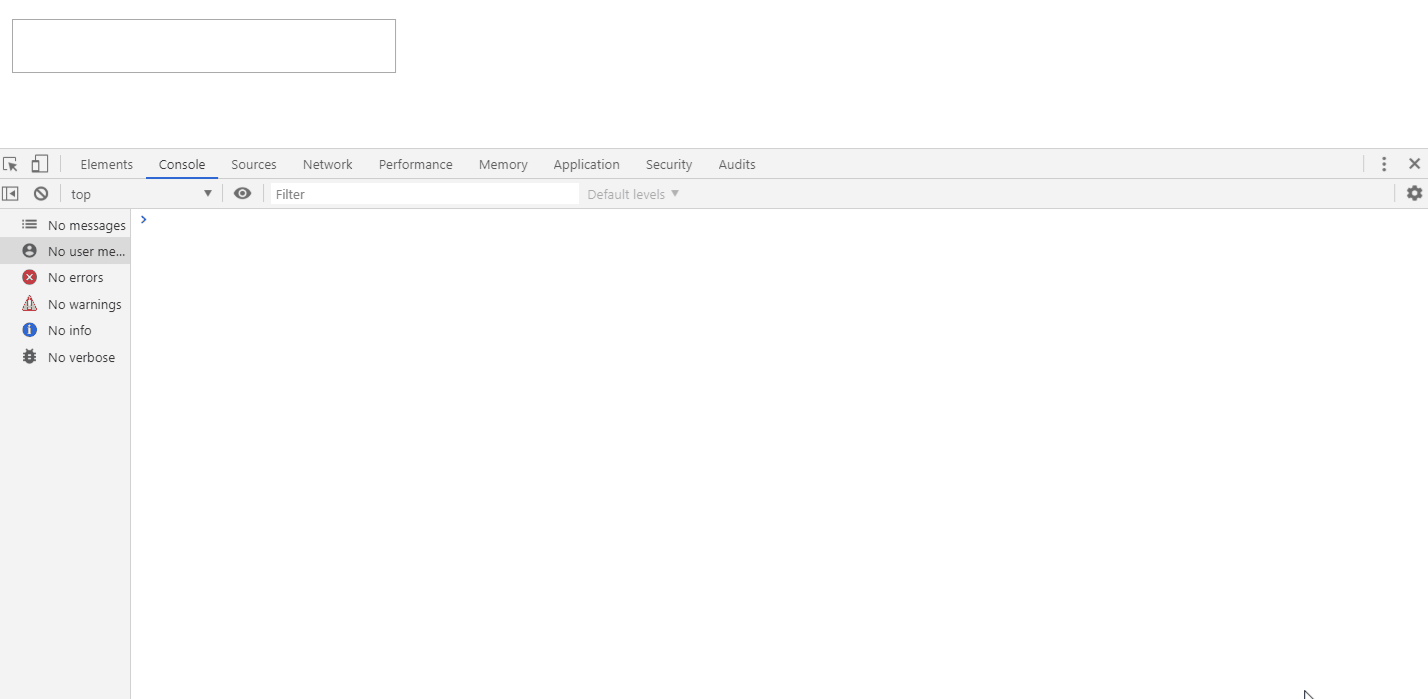Click the empty text box on the page
This screenshot has height=699, width=1428.
click(204, 46)
